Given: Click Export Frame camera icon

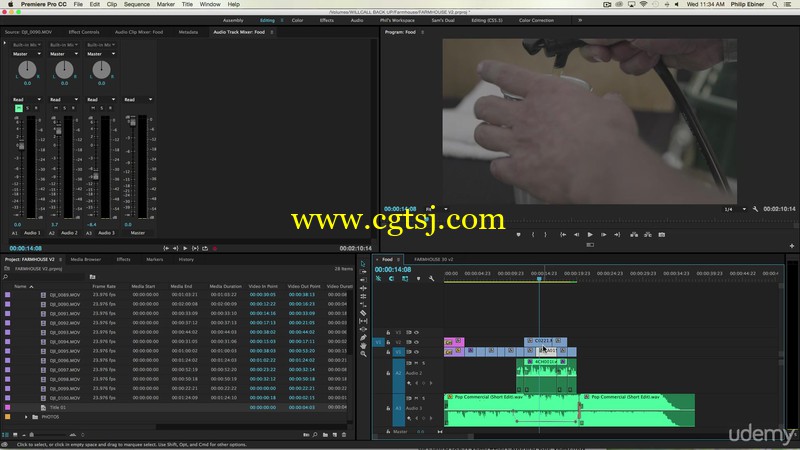Looking at the screenshot, I should pos(662,235).
